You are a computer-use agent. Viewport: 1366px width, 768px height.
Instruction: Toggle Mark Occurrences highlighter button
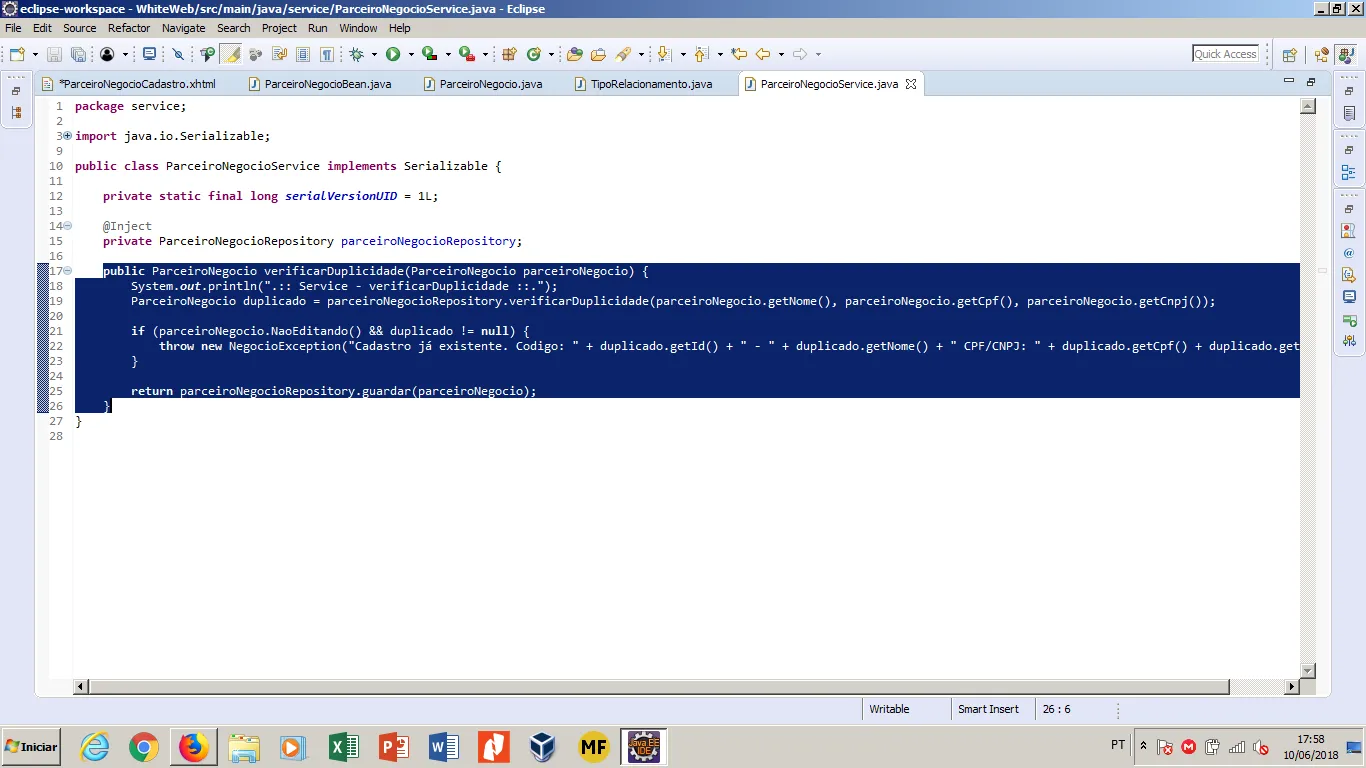pos(231,55)
